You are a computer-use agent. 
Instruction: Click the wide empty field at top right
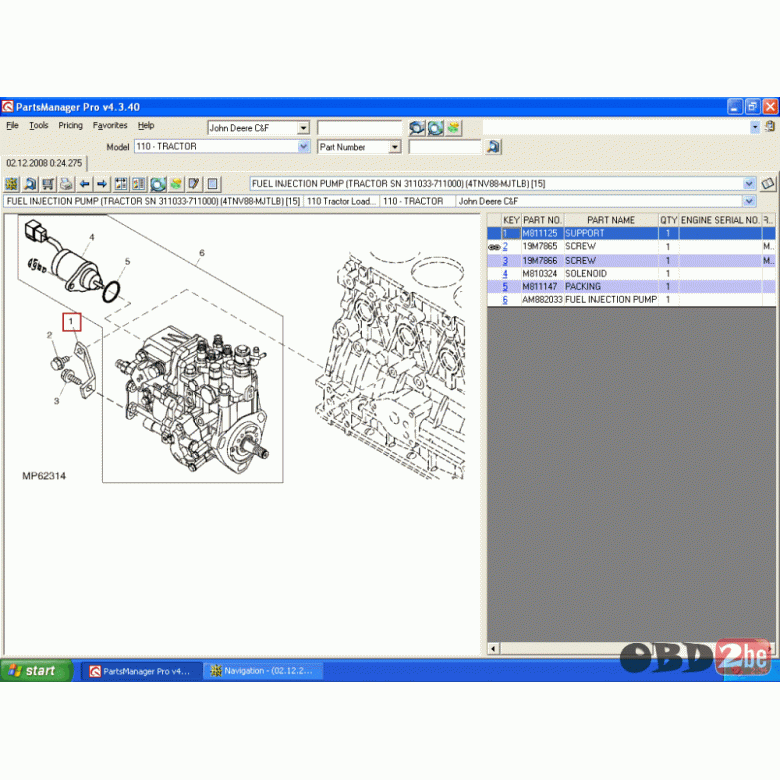[616, 127]
